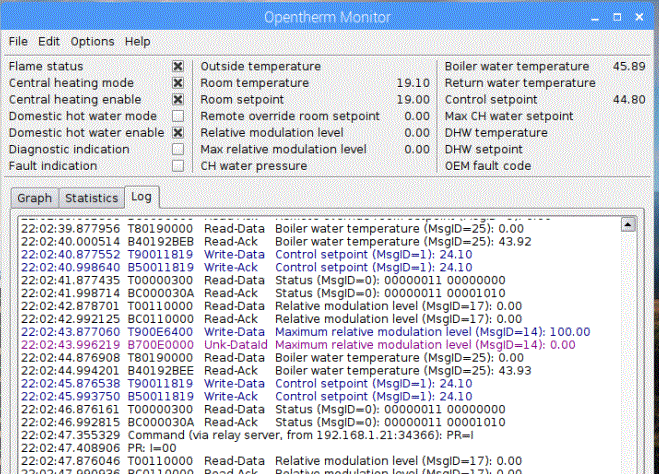Minimize the Opentherm Monitor window
The width and height of the screenshot is (659, 474).
point(595,18)
